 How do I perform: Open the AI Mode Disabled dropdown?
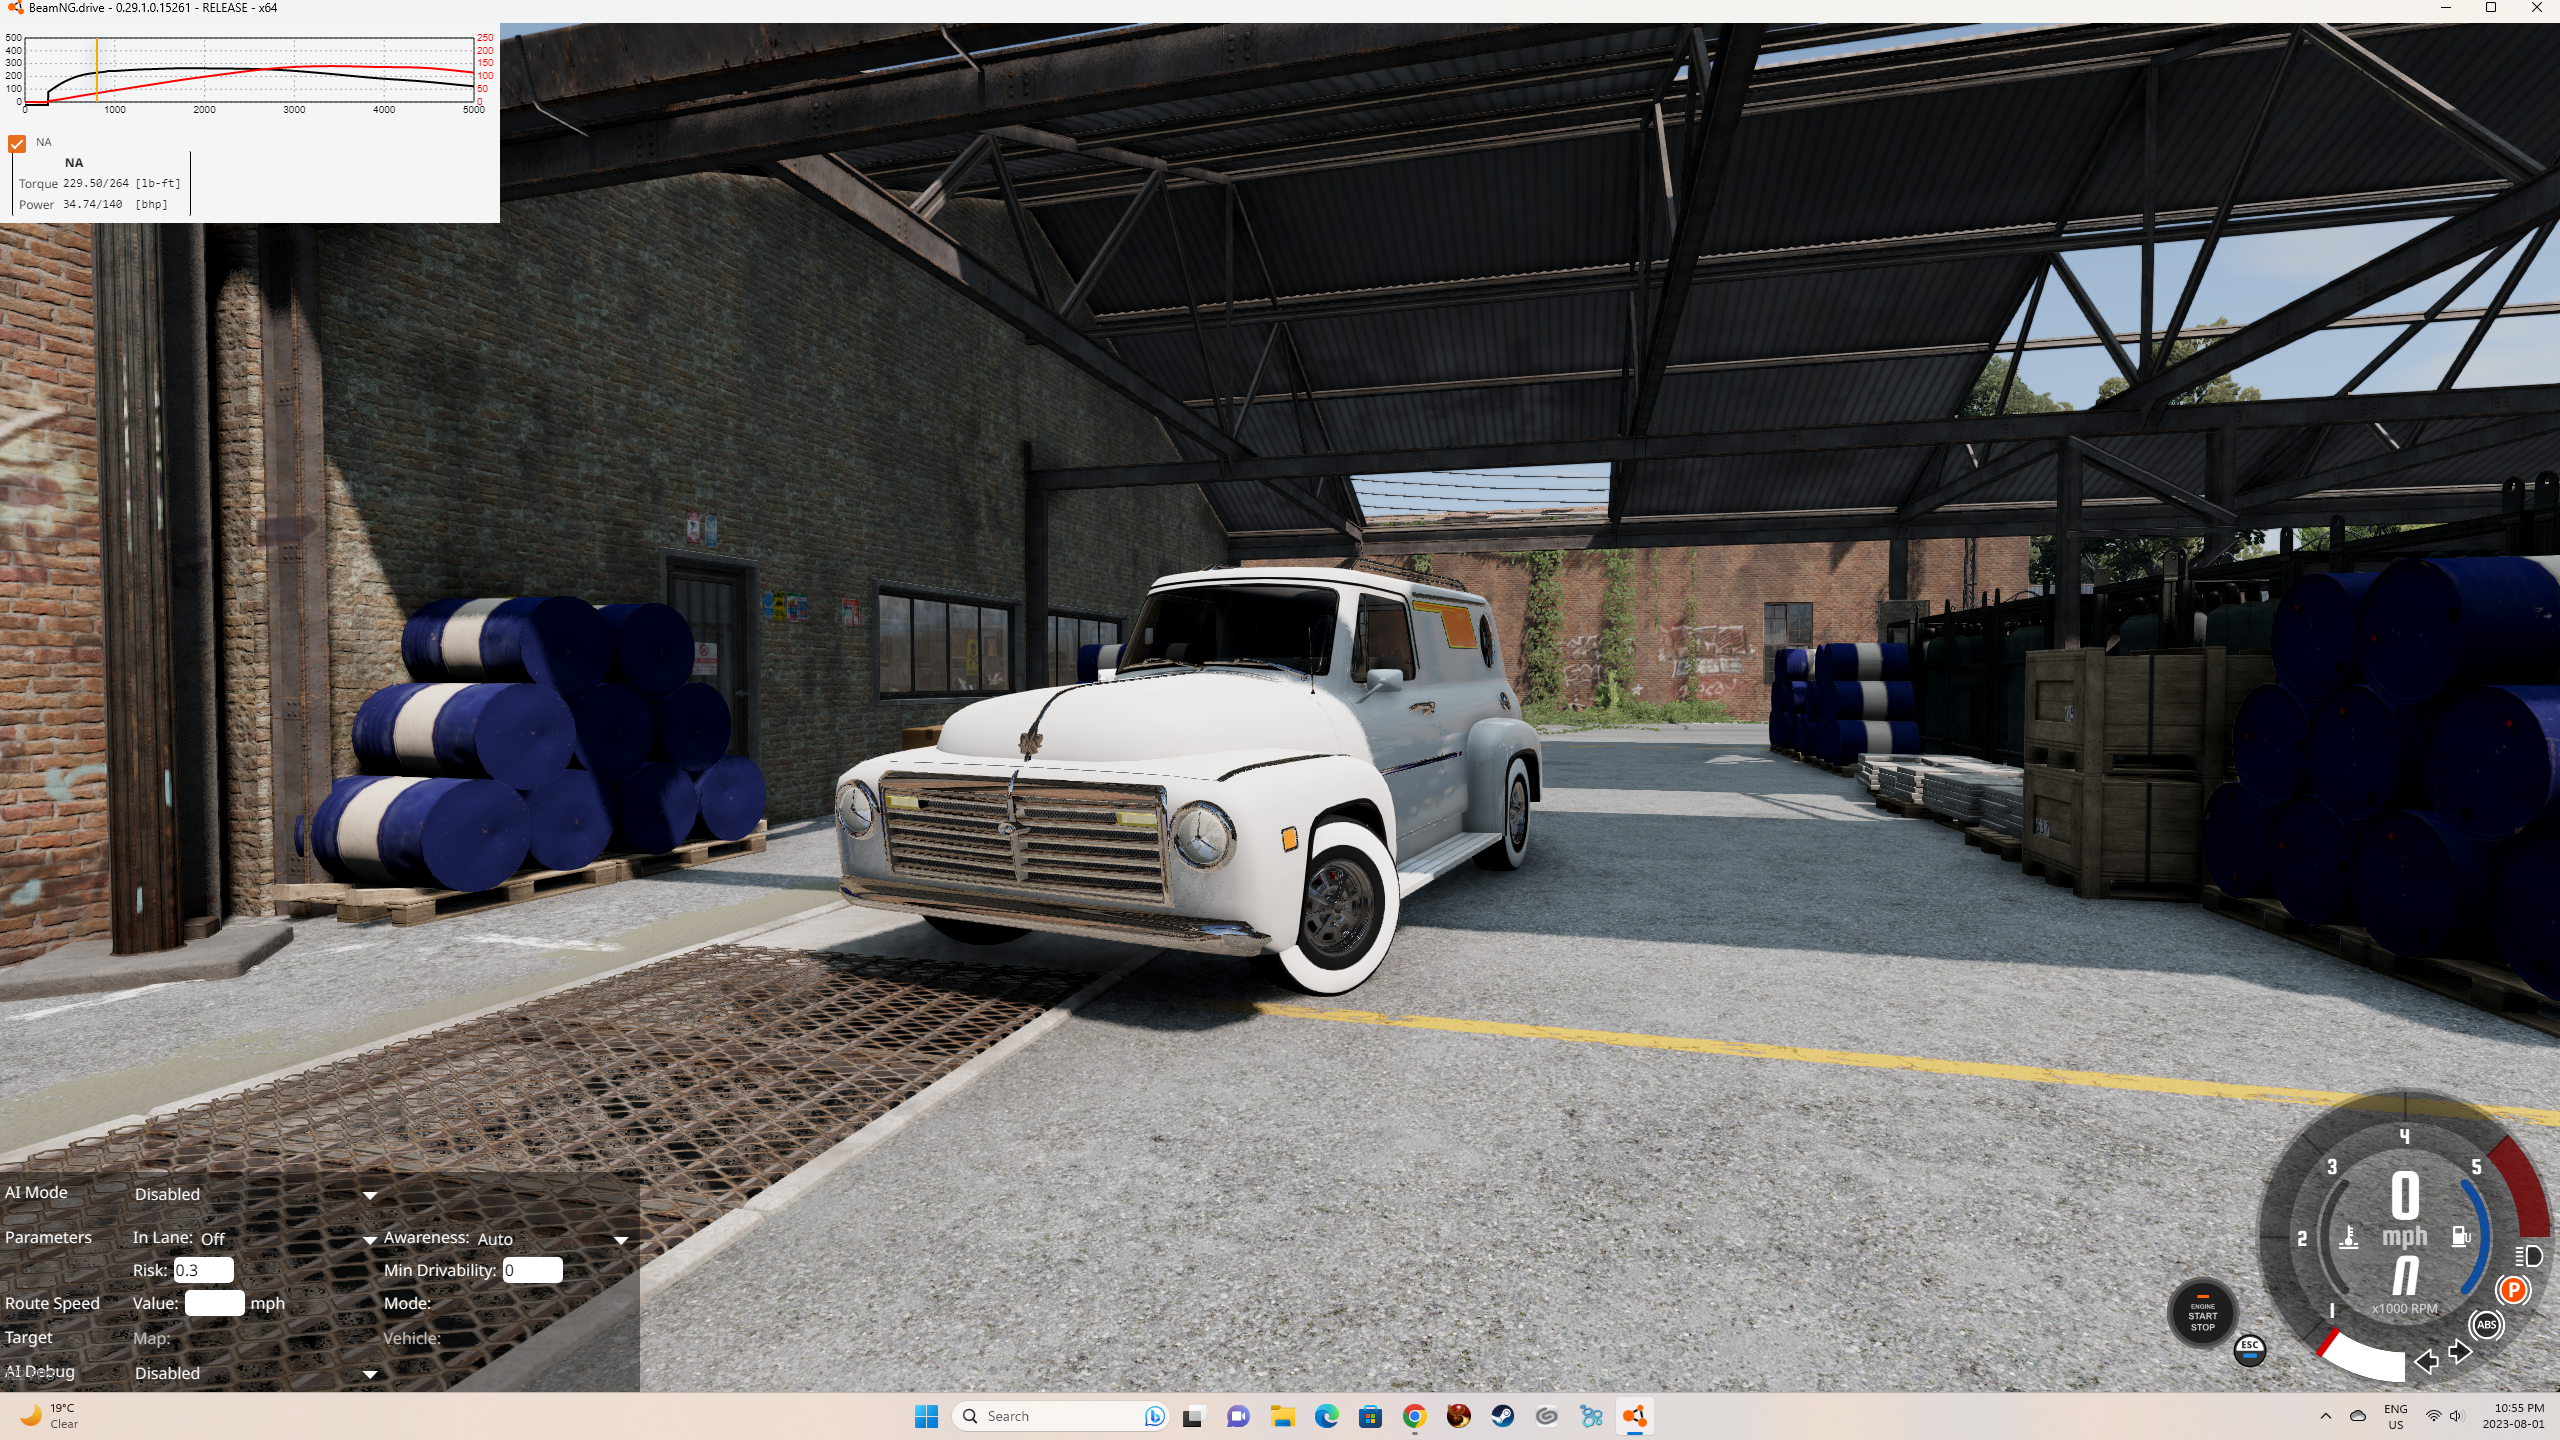click(255, 1194)
